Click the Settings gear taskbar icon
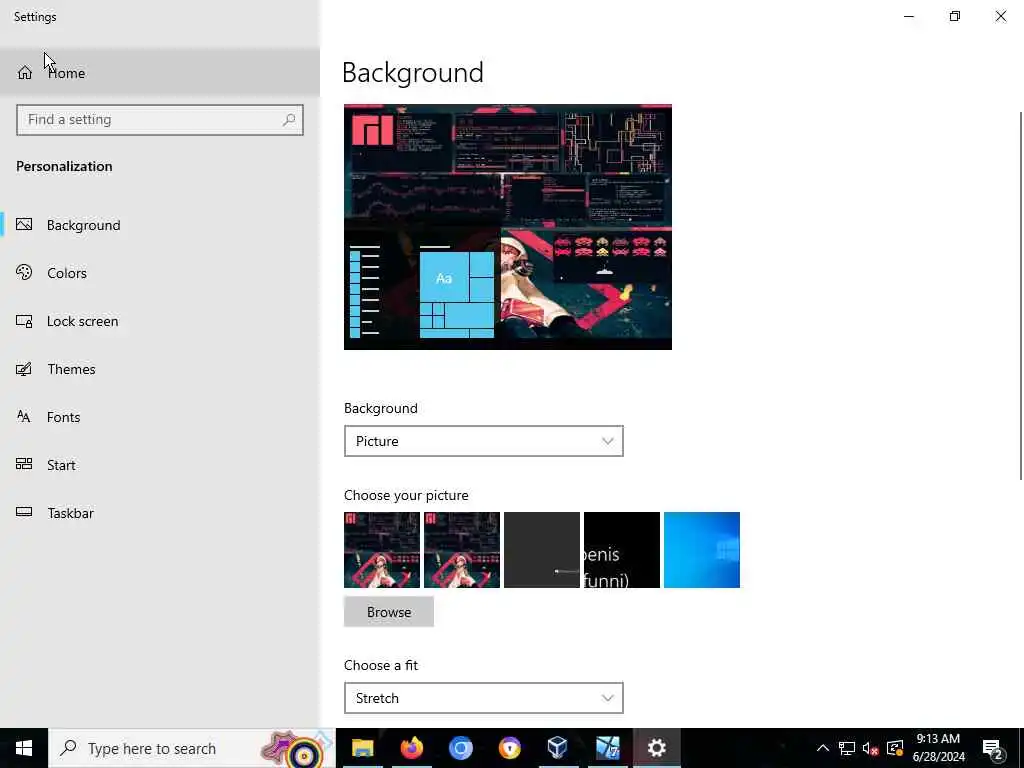1024x768 pixels. pos(656,748)
